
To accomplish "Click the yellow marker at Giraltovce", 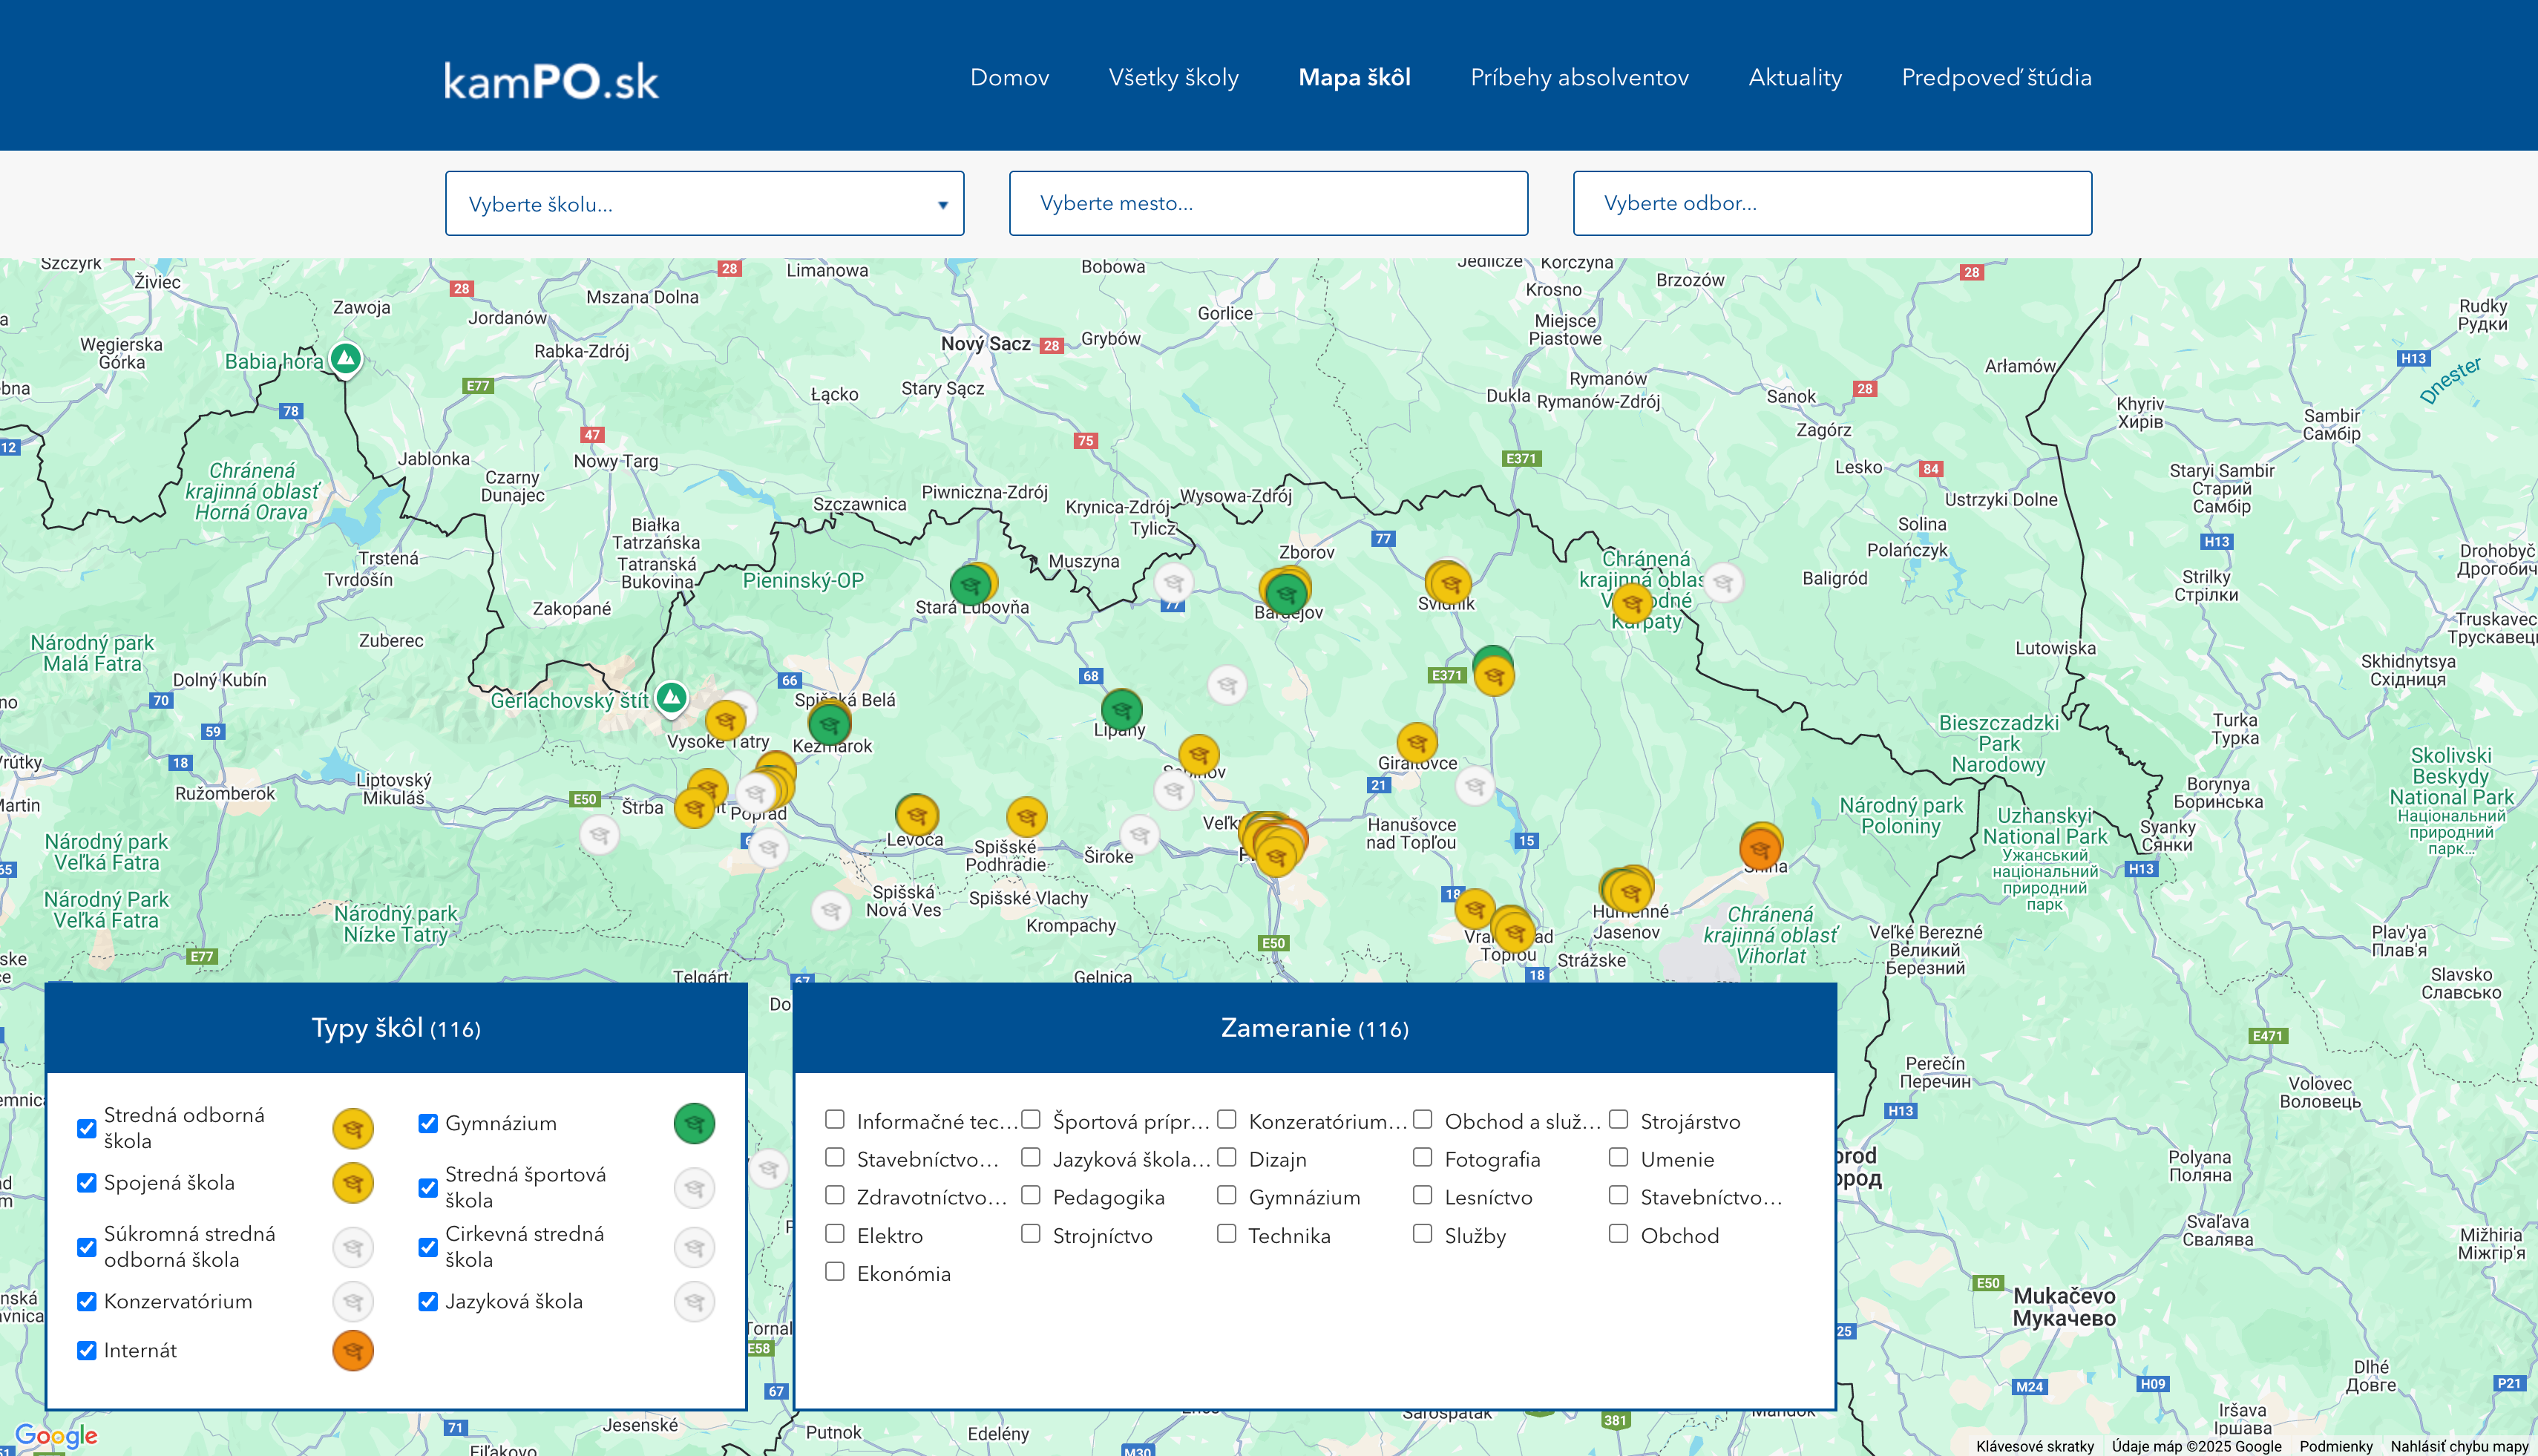I will click(1417, 741).
